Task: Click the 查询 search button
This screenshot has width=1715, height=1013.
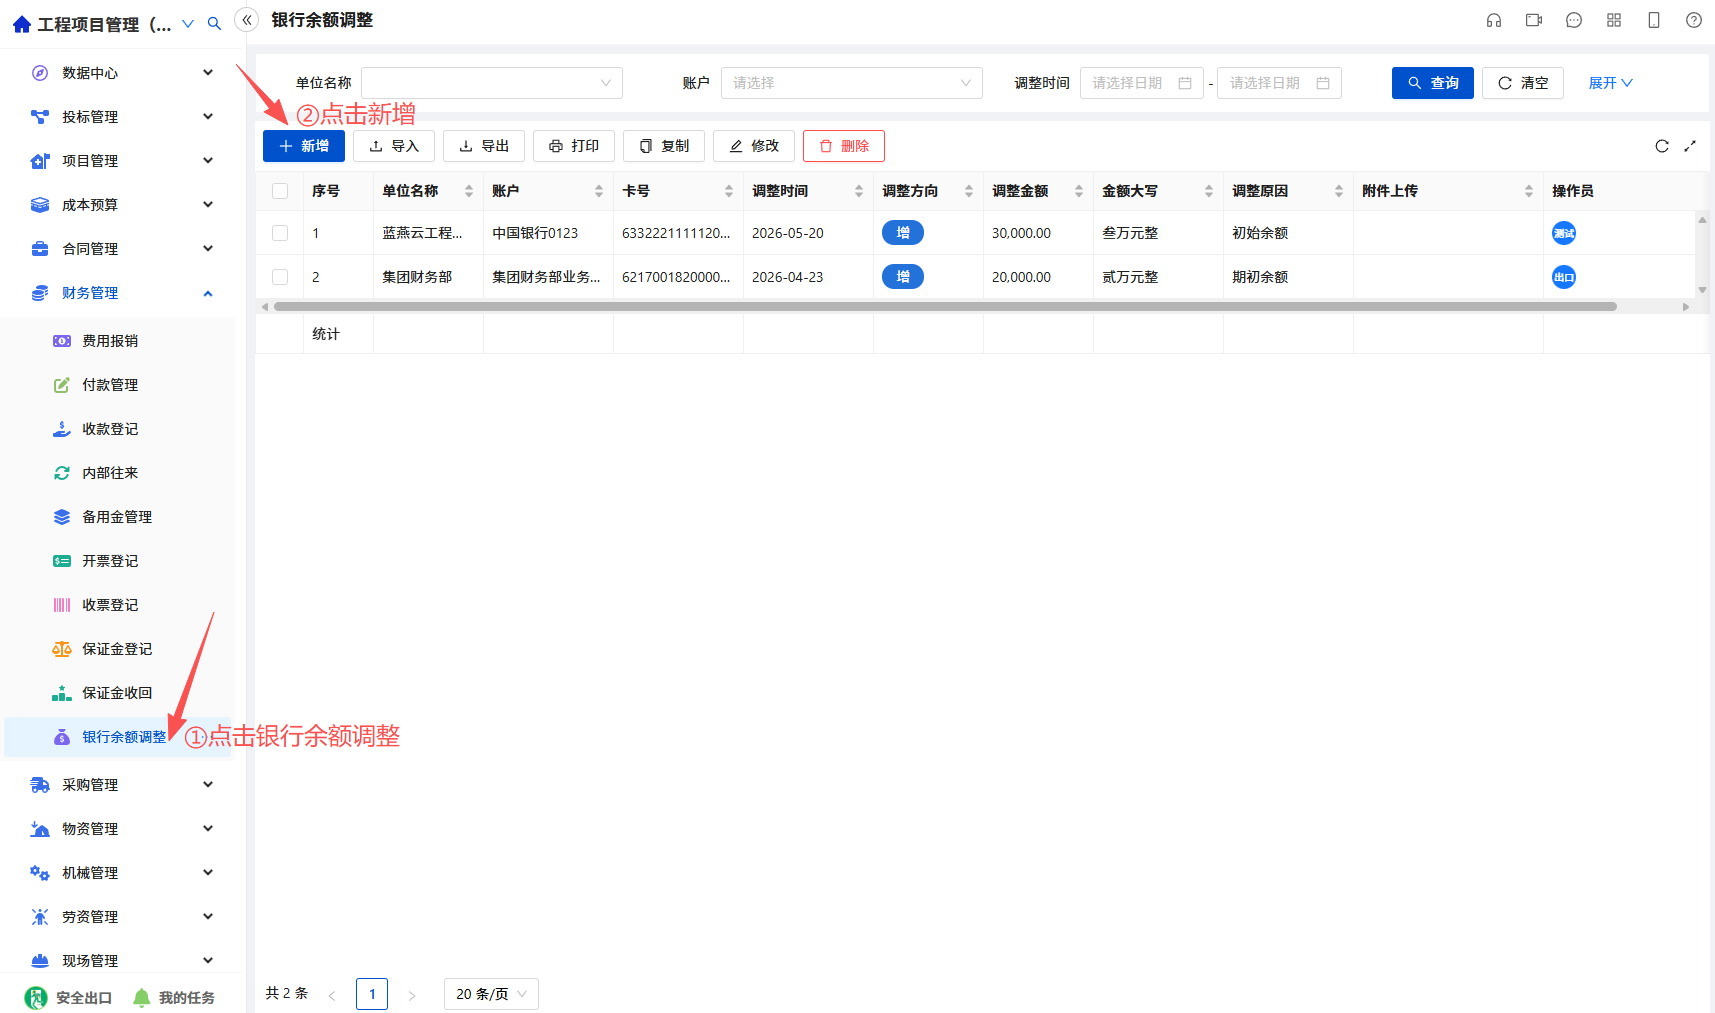Action: (1433, 83)
